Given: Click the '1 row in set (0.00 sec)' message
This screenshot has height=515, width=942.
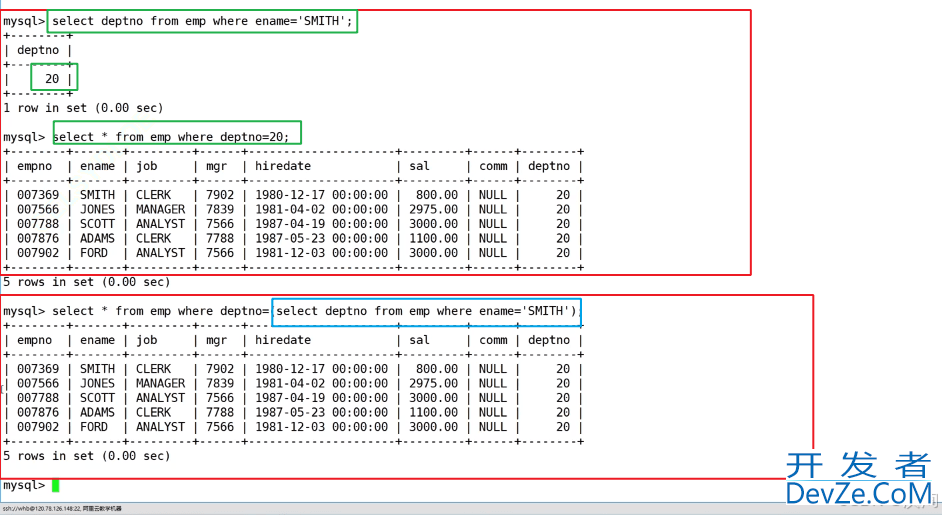Looking at the screenshot, I should pos(83,108).
